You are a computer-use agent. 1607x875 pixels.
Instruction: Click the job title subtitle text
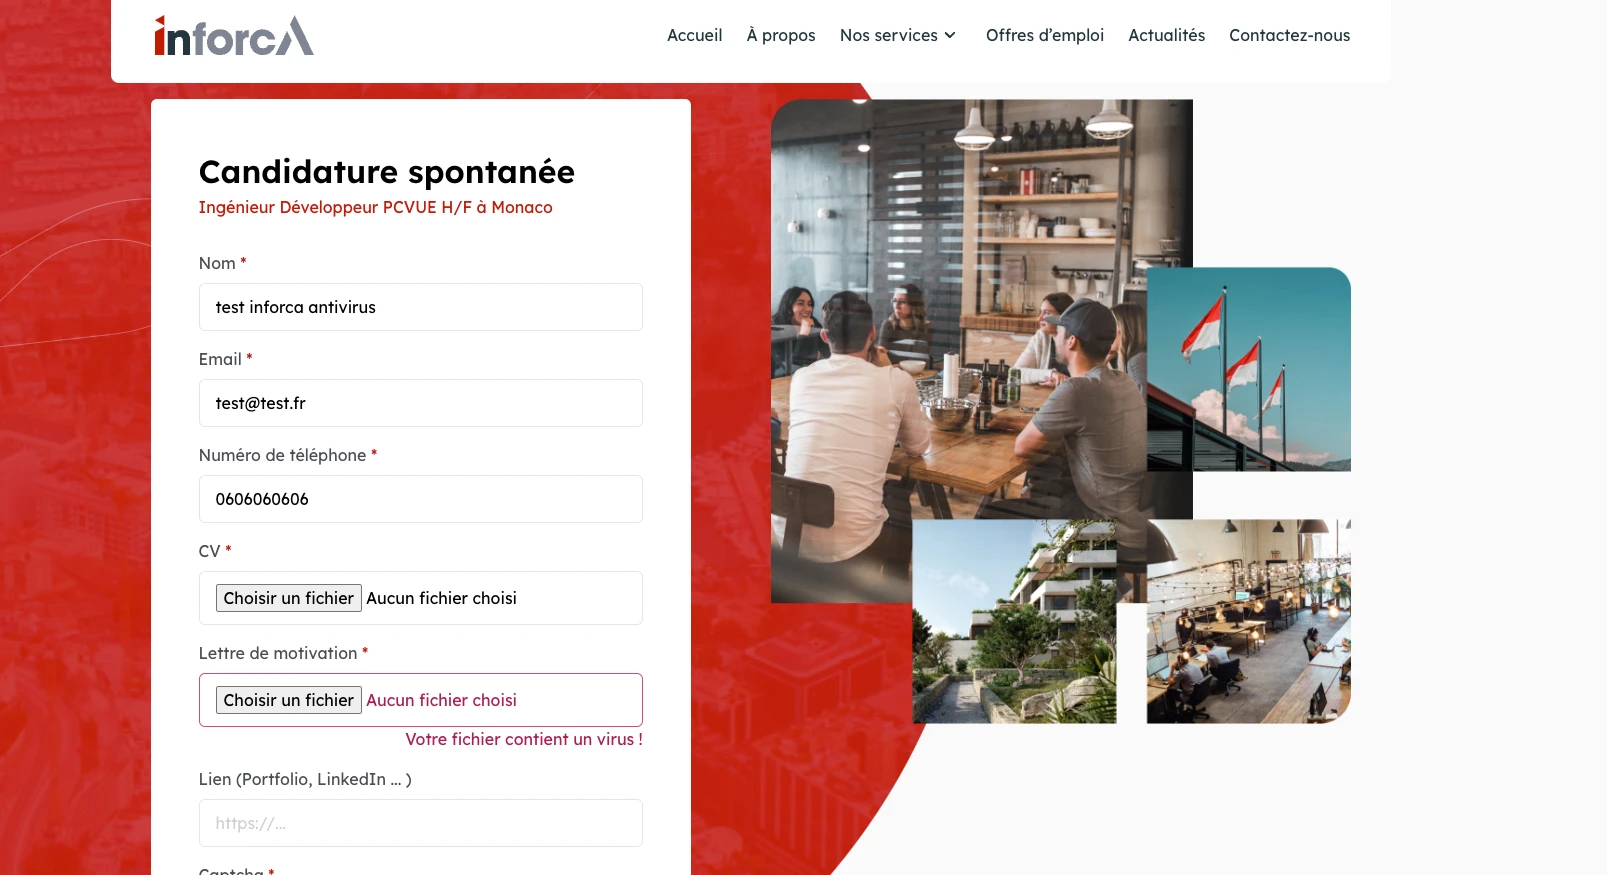tap(375, 207)
